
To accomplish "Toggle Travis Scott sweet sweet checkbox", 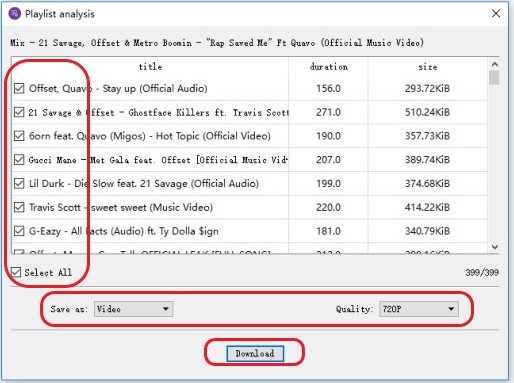I will click(19, 207).
